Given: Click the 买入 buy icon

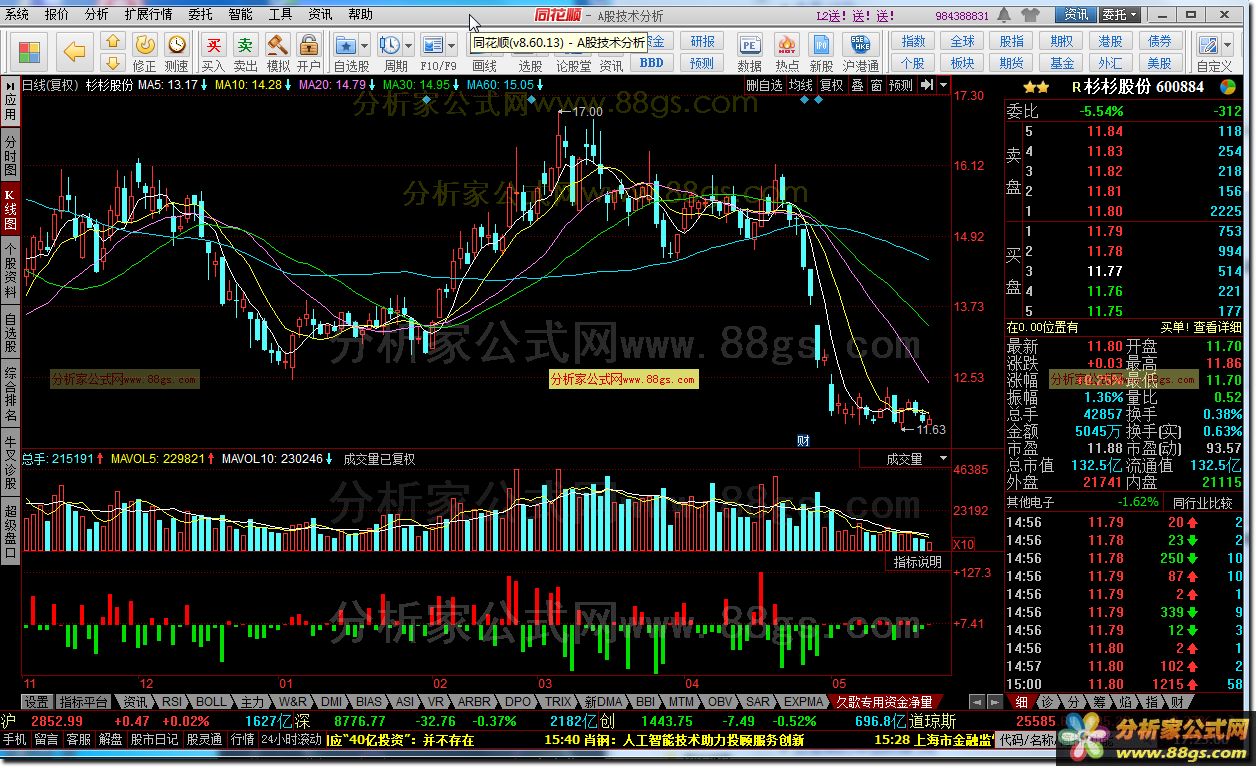Looking at the screenshot, I should coord(213,45).
